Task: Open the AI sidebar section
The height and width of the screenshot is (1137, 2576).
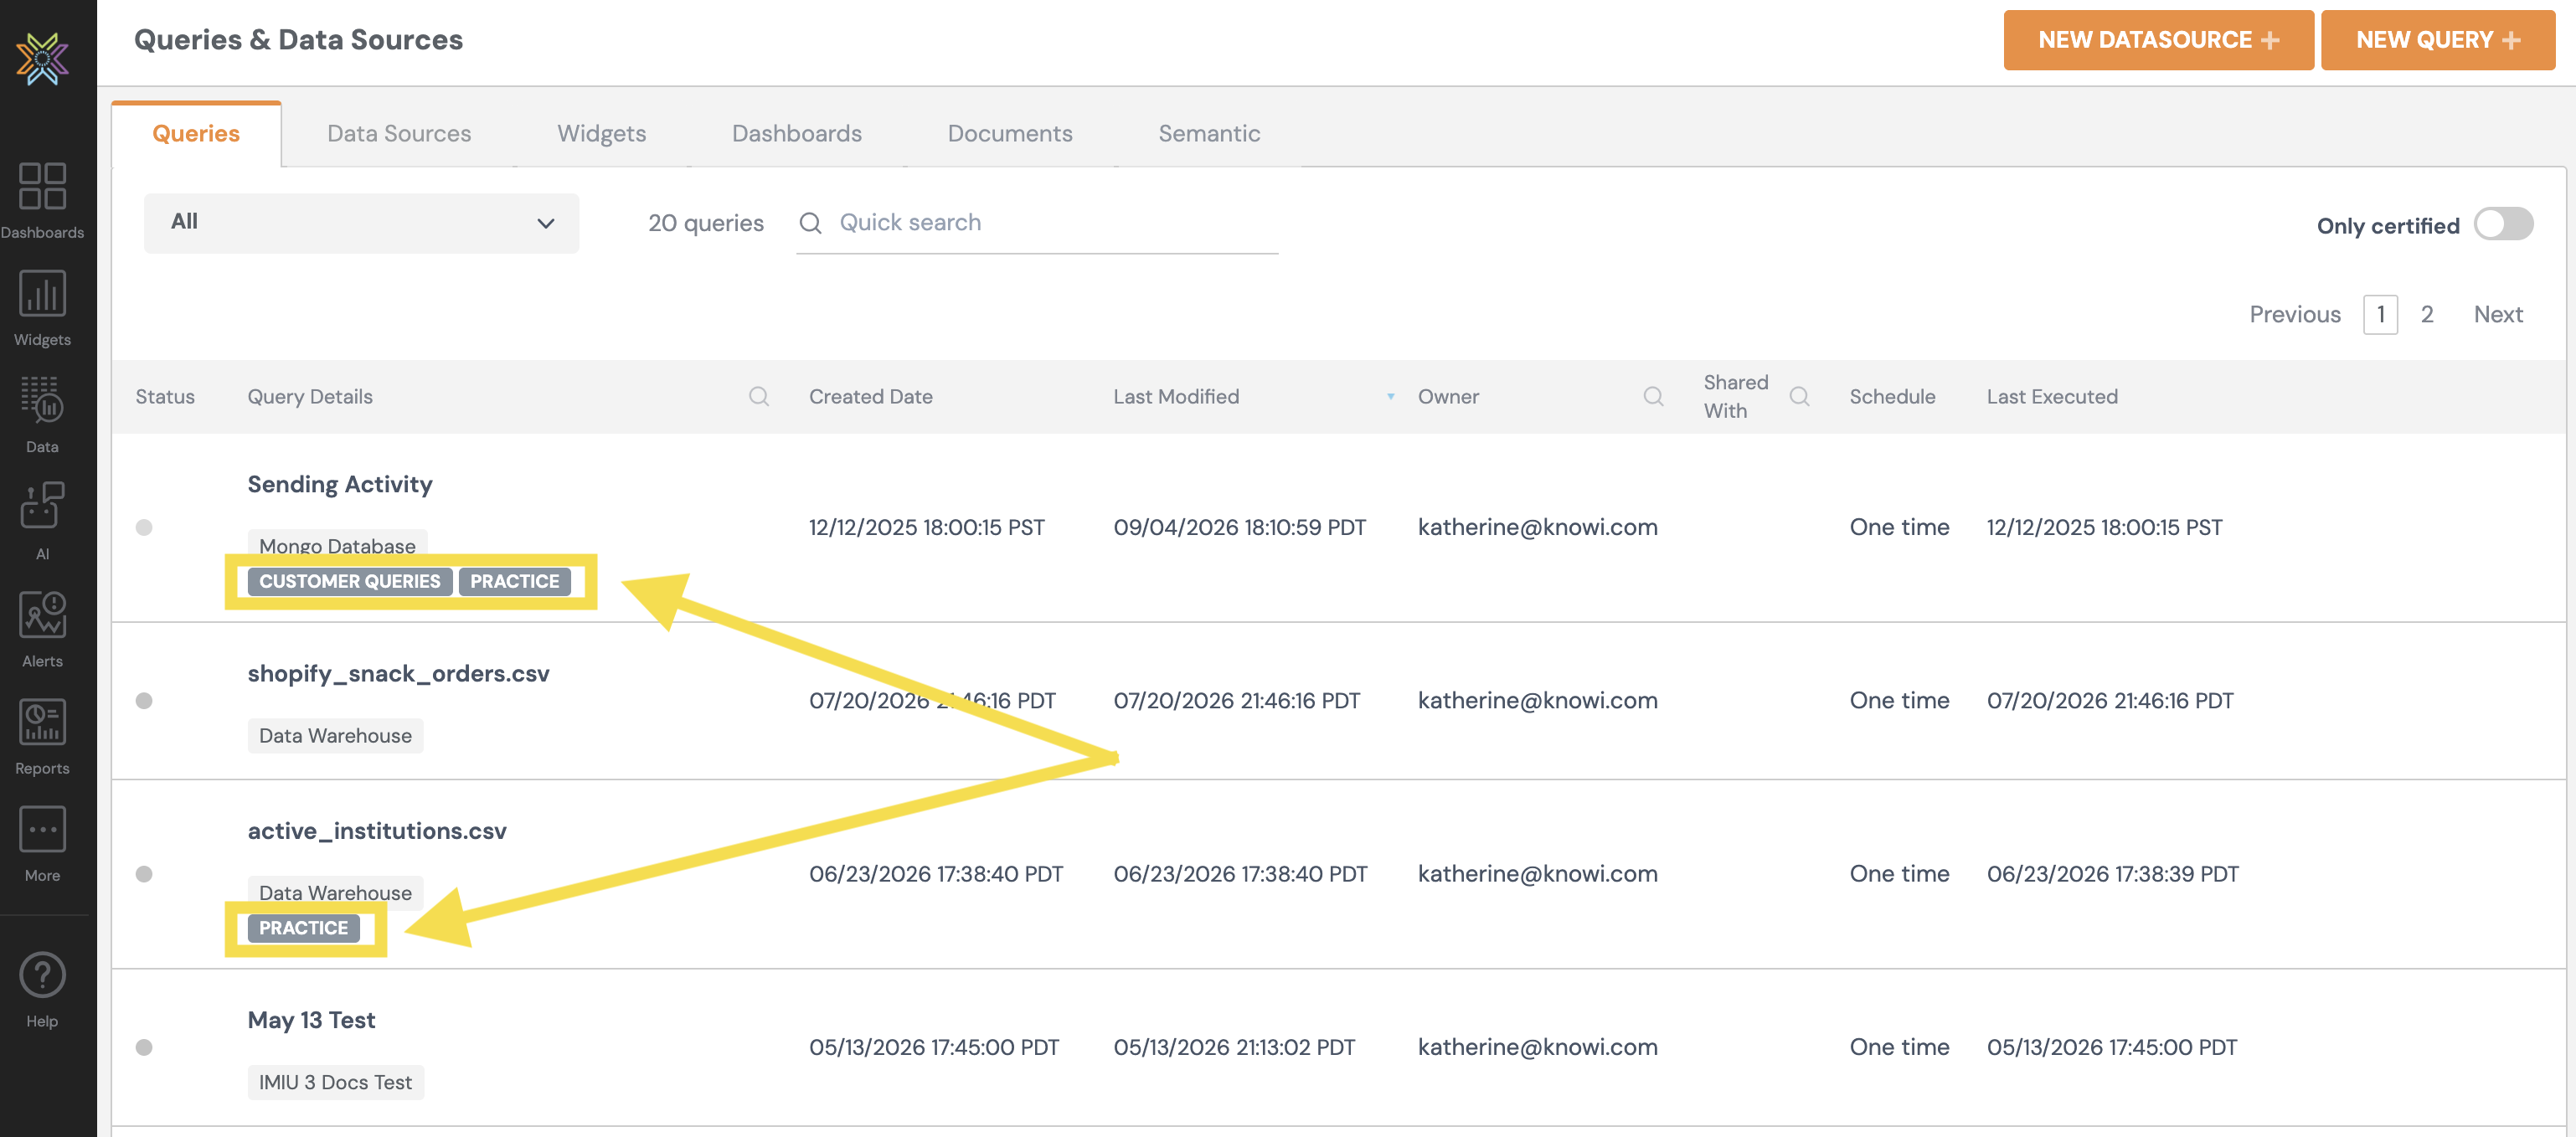Action: pyautogui.click(x=42, y=521)
